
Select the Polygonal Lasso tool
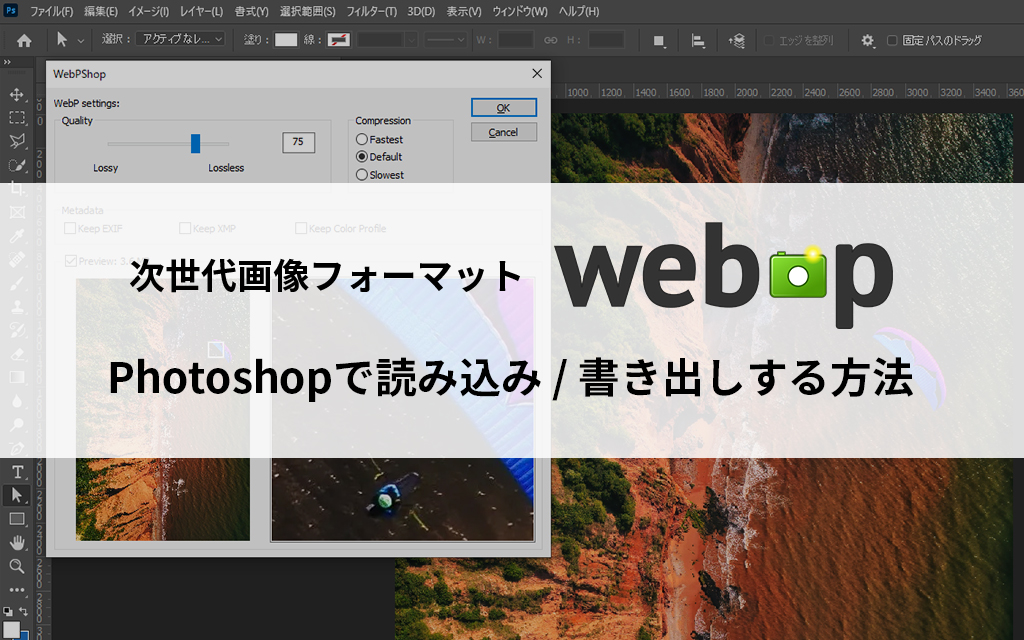point(17,141)
